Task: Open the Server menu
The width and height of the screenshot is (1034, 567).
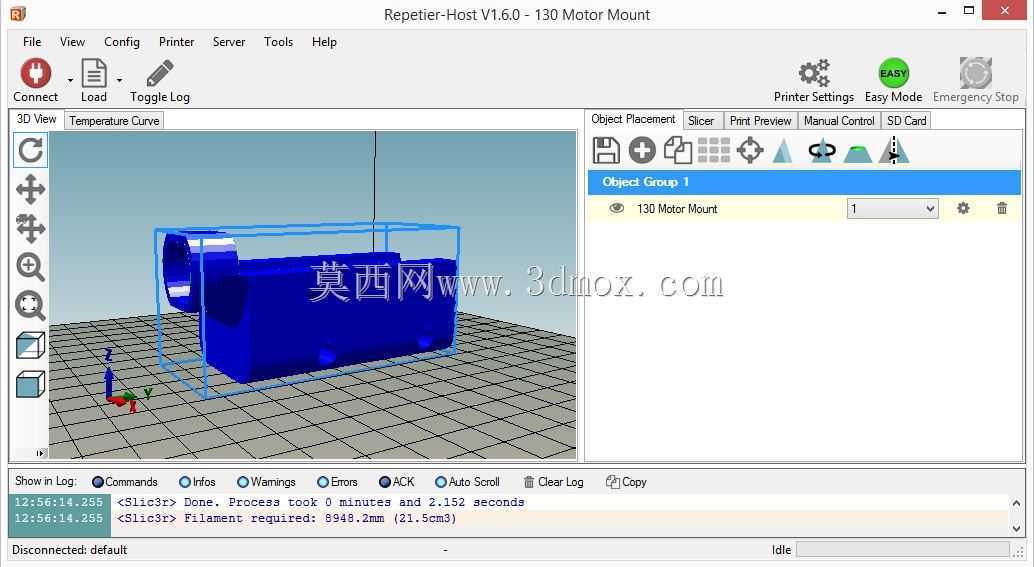Action: 229,42
